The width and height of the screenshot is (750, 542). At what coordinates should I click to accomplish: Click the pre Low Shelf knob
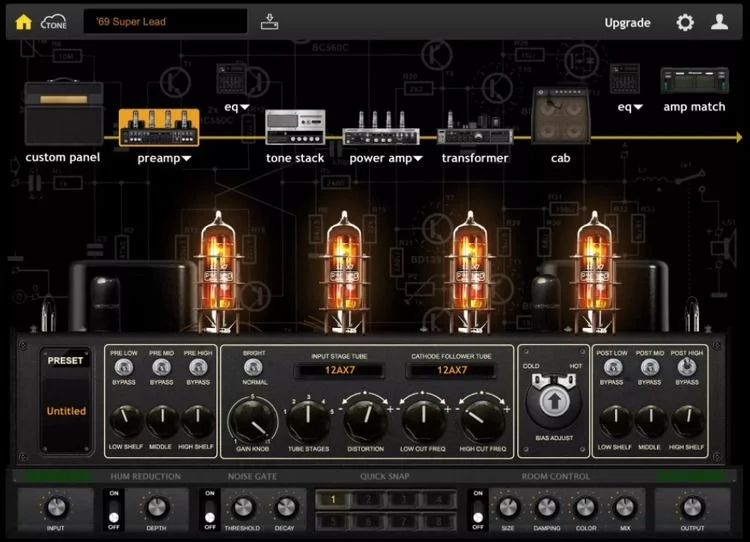coord(126,421)
